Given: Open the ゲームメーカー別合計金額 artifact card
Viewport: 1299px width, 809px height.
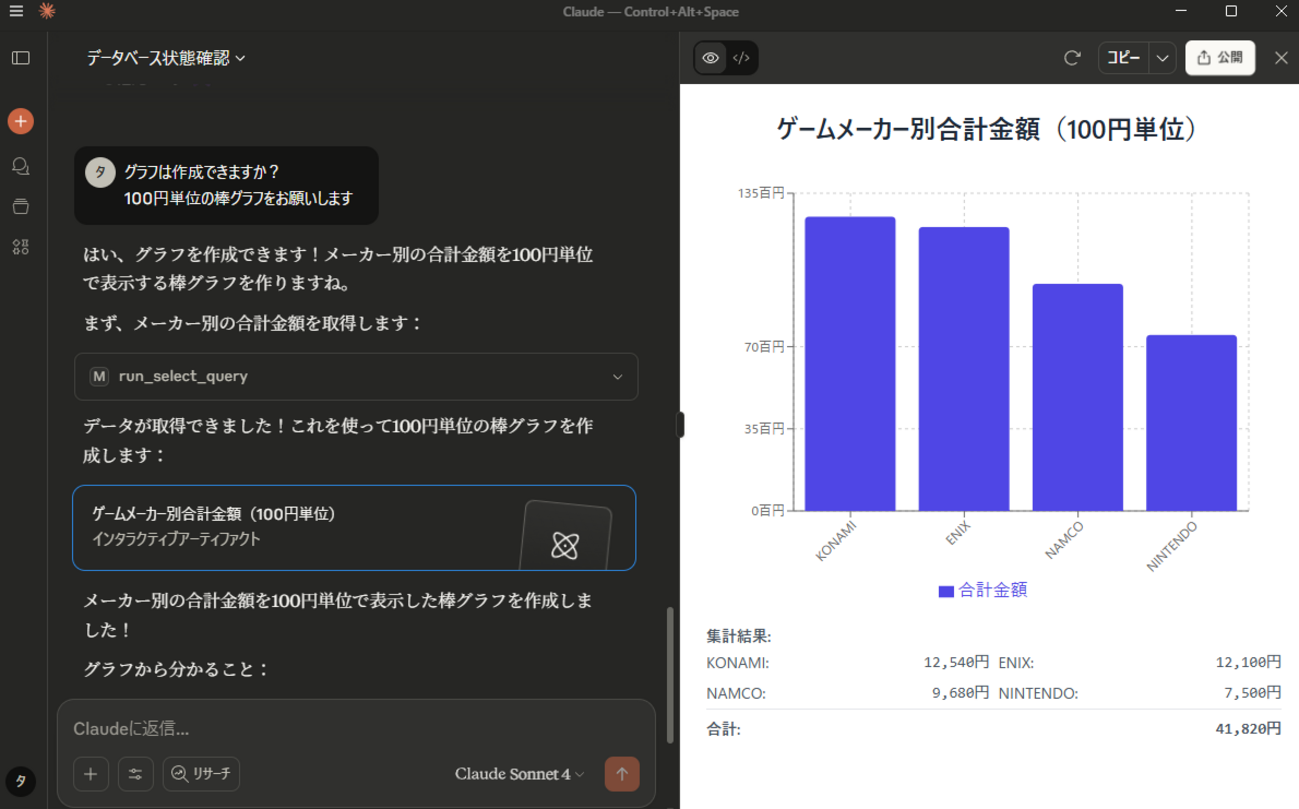Looking at the screenshot, I should click(x=354, y=528).
